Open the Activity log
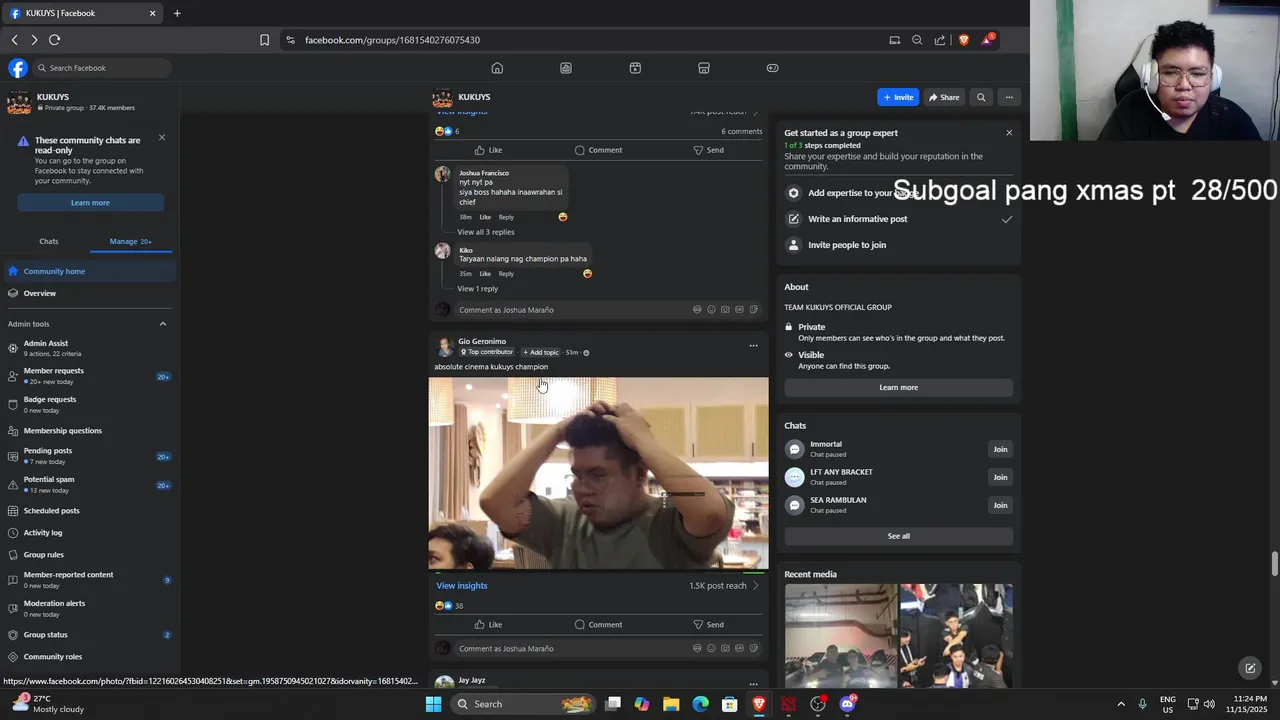1280x720 pixels. 89,533
